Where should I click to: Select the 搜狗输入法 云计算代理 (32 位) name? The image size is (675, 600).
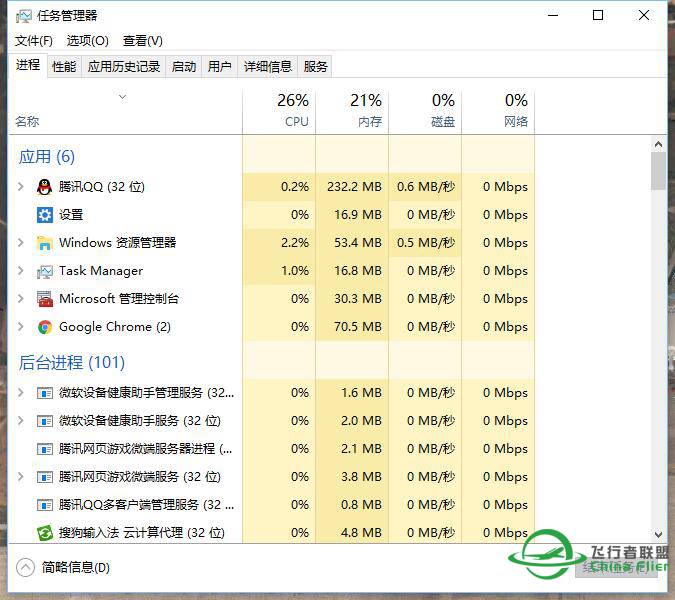142,533
